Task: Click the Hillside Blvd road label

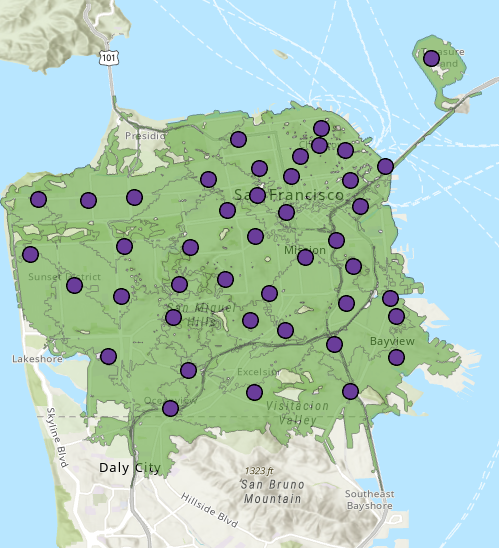Action: point(209,510)
